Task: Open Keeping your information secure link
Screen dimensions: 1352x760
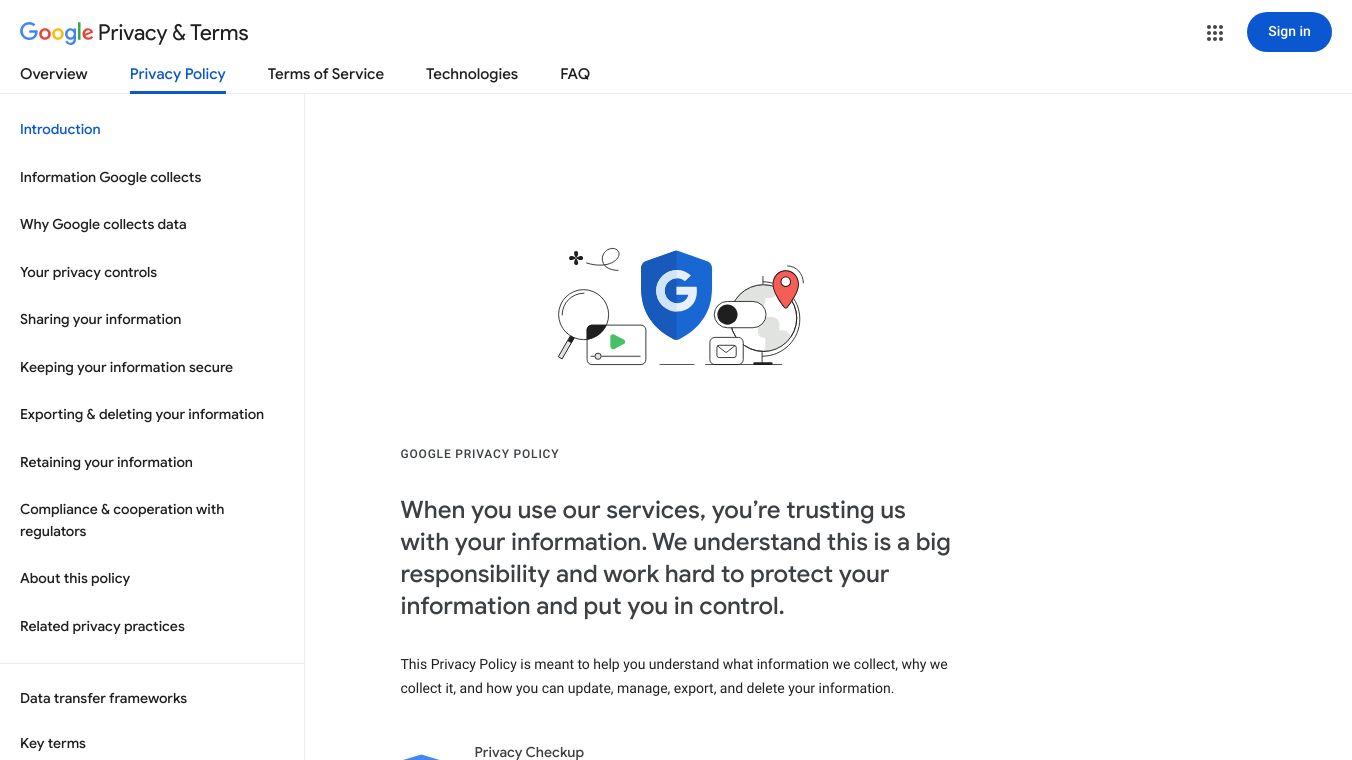Action: 127,367
